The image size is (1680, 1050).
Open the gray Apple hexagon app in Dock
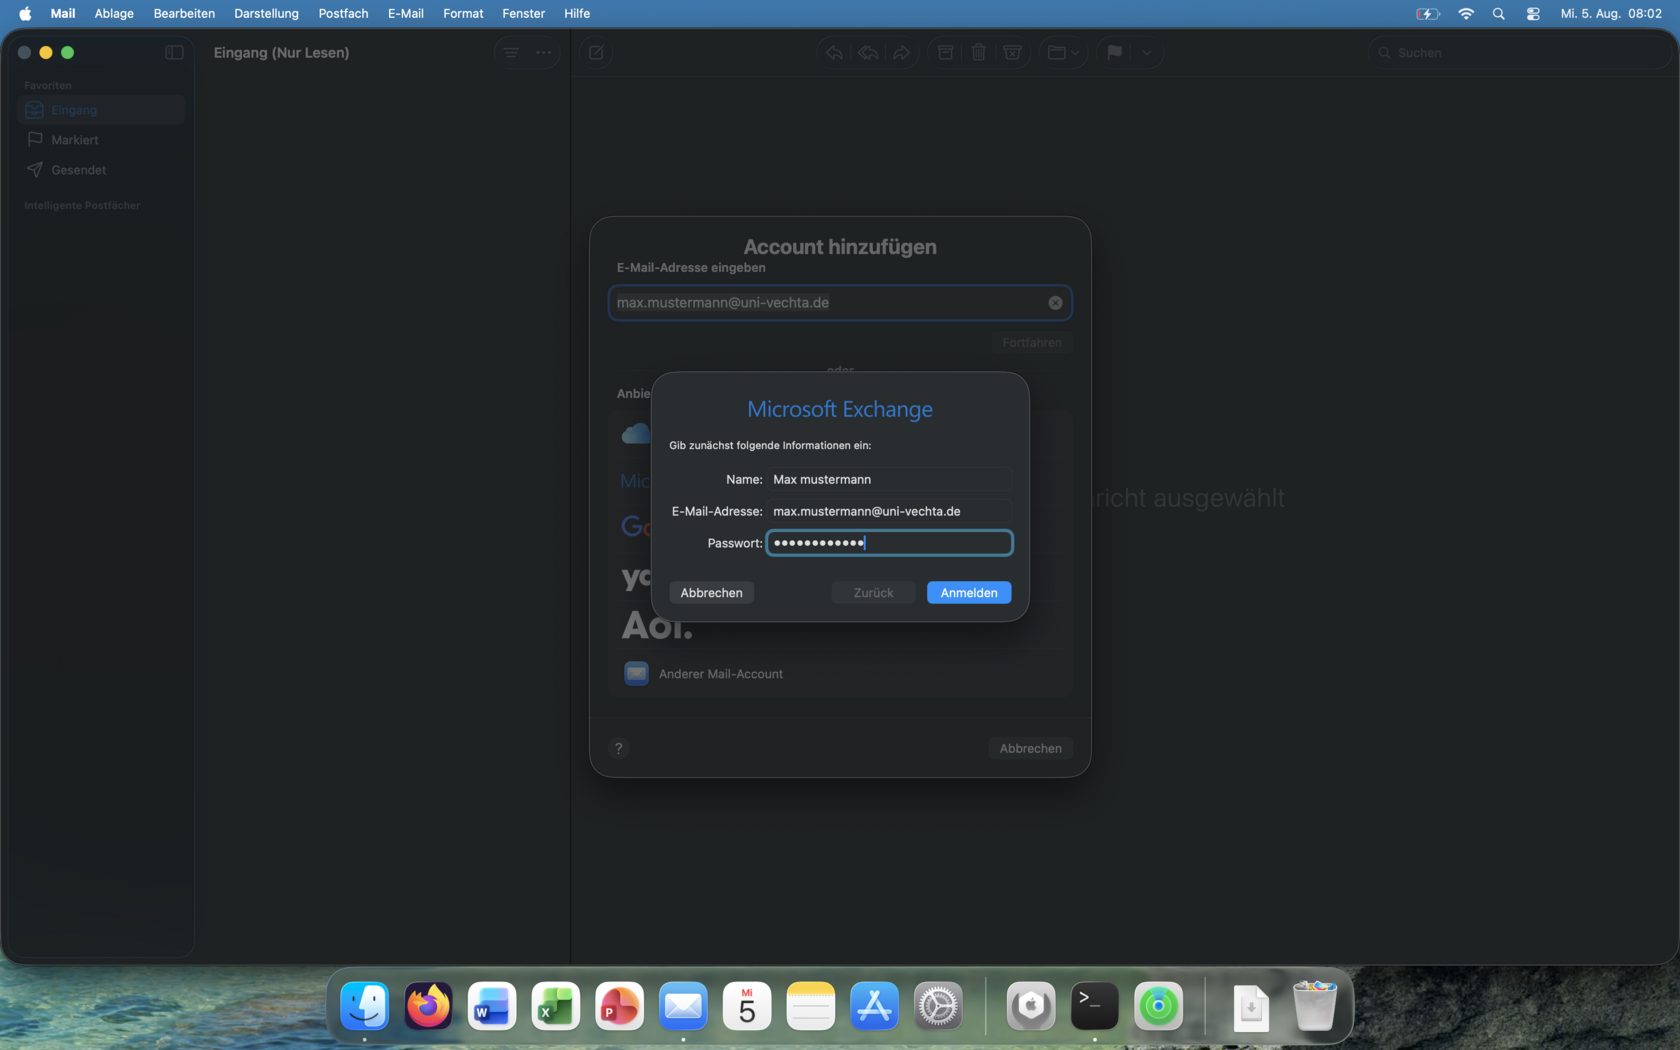(1031, 1006)
